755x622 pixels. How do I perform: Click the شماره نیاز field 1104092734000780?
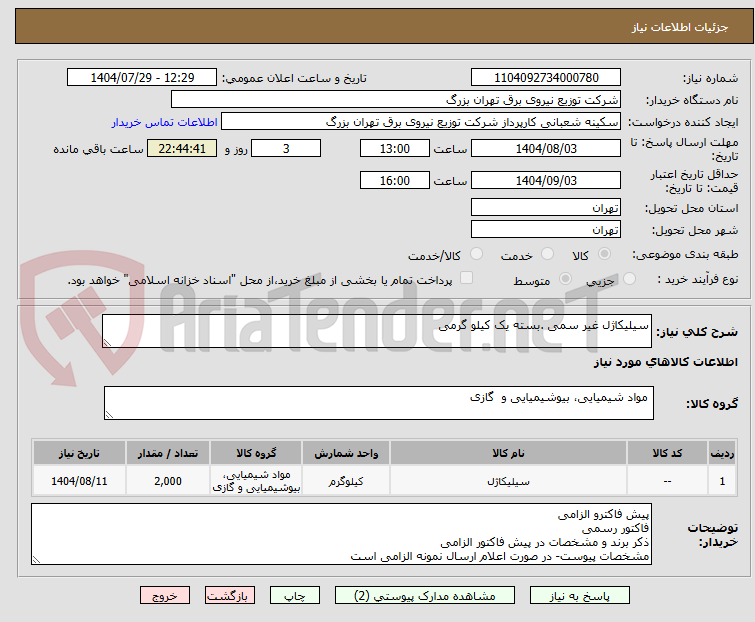pos(546,78)
